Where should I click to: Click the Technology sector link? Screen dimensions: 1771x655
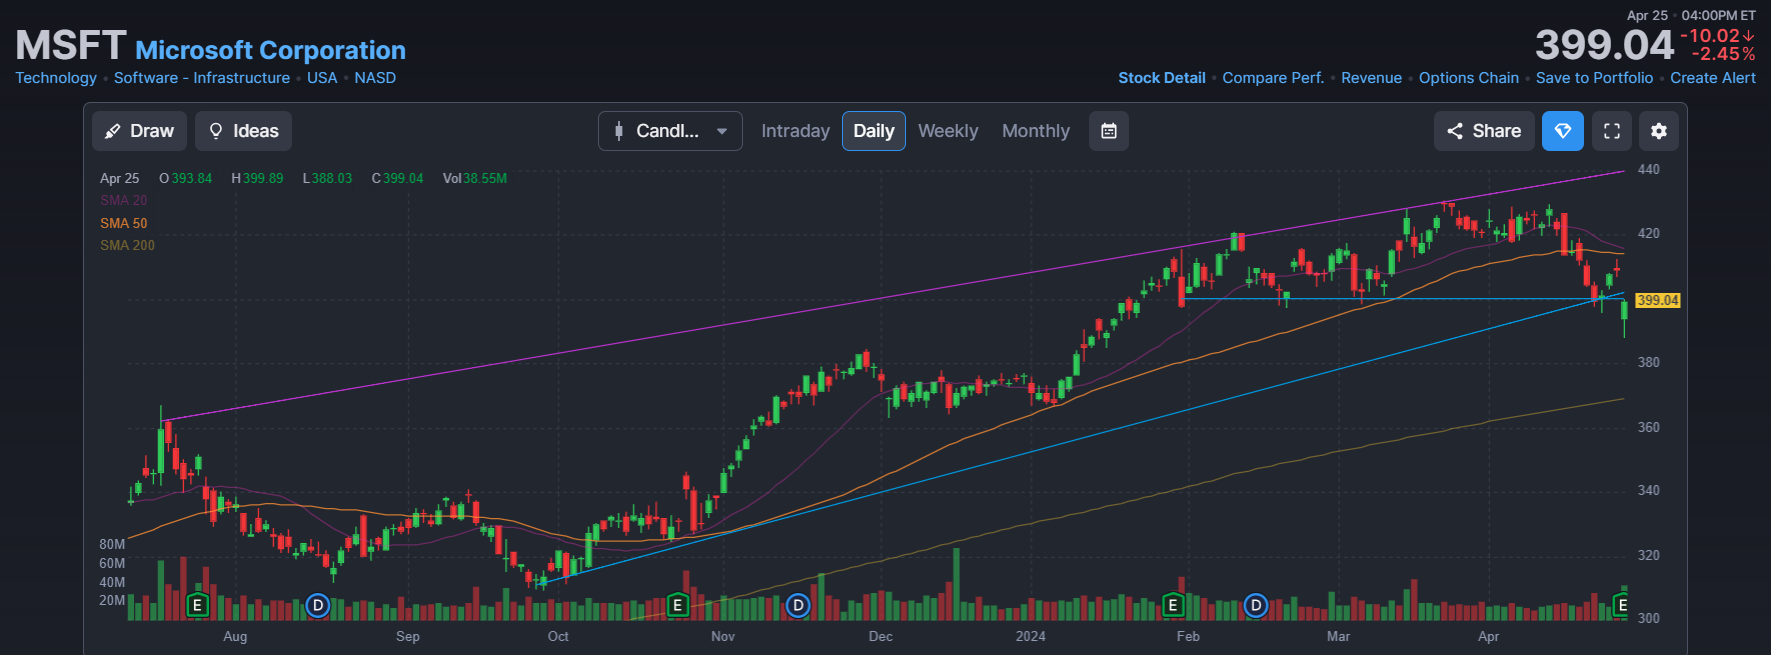tap(56, 78)
